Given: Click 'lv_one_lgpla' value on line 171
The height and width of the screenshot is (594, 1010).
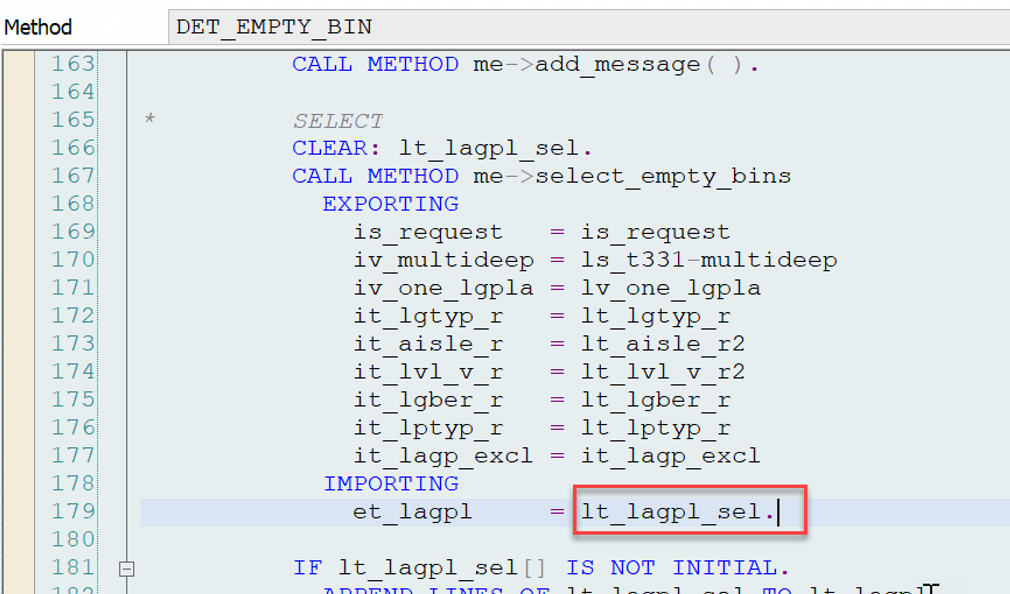Looking at the screenshot, I should point(671,288).
